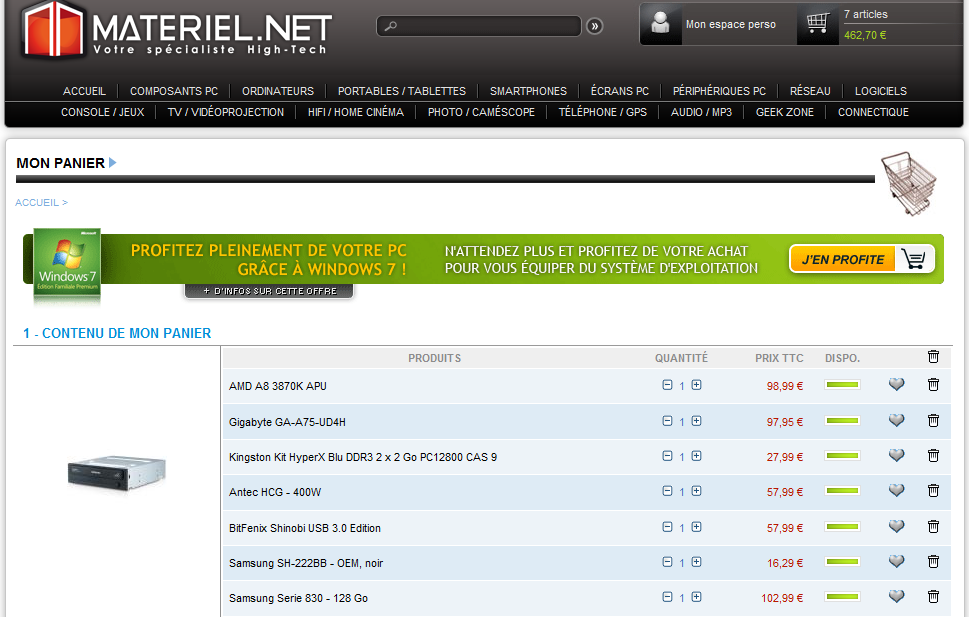
Task: Click the shopping cart icon in header
Action: 818,24
